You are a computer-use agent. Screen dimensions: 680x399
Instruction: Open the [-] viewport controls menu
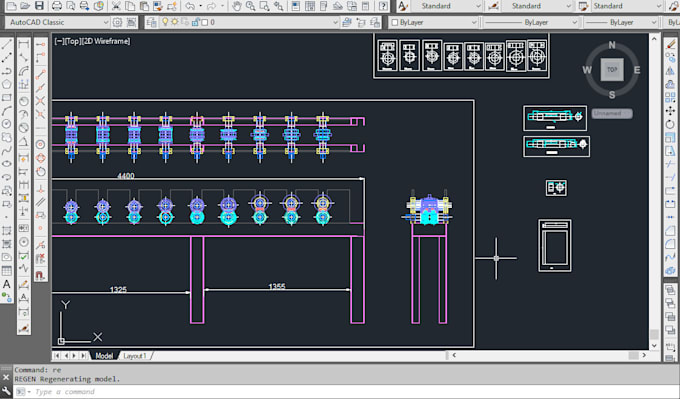[x=59, y=41]
